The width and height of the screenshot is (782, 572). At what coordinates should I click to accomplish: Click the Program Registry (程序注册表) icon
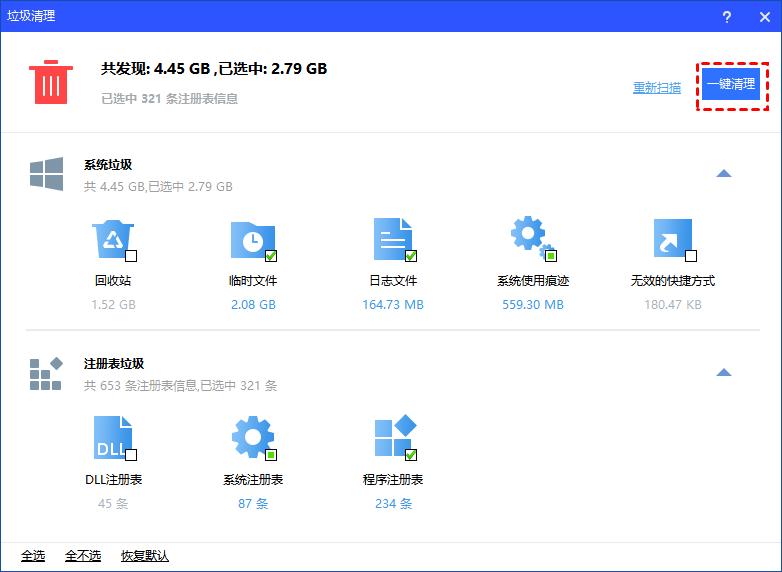(392, 436)
